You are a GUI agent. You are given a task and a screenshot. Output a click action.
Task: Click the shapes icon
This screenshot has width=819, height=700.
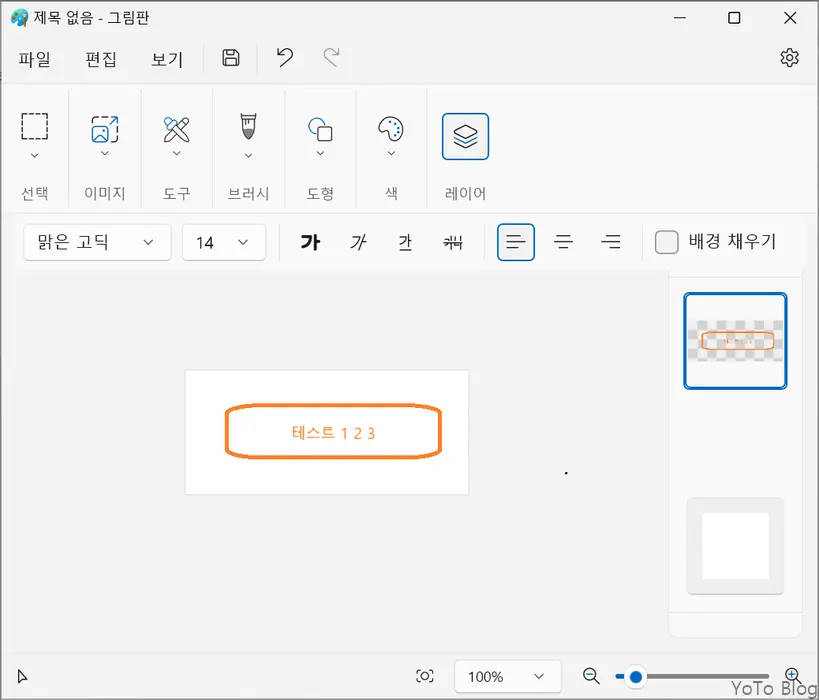click(x=320, y=128)
